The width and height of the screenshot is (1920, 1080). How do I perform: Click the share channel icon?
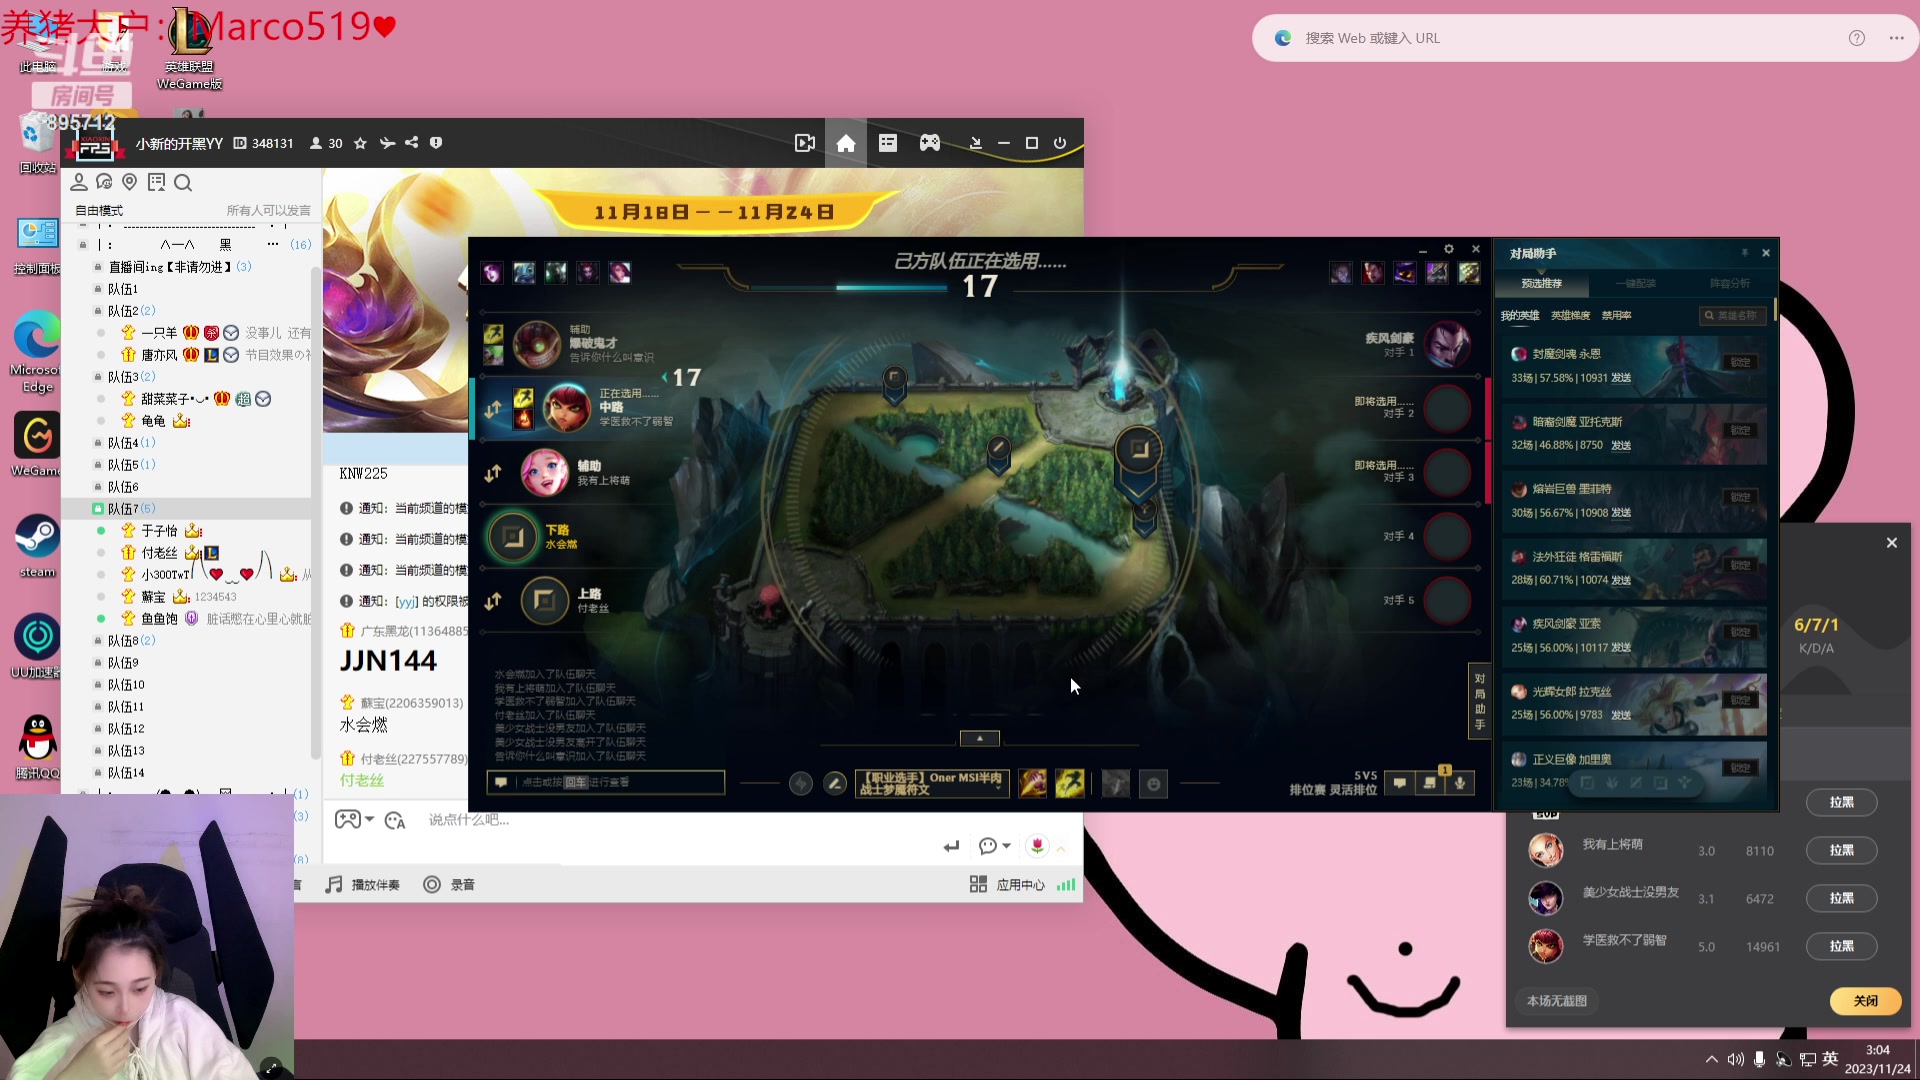pyautogui.click(x=412, y=143)
